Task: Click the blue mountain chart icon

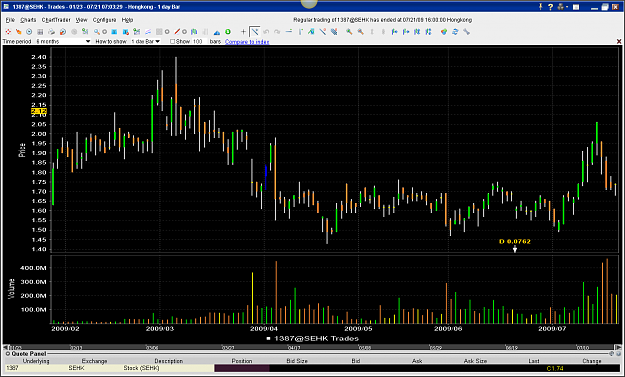Action: (x=217, y=32)
